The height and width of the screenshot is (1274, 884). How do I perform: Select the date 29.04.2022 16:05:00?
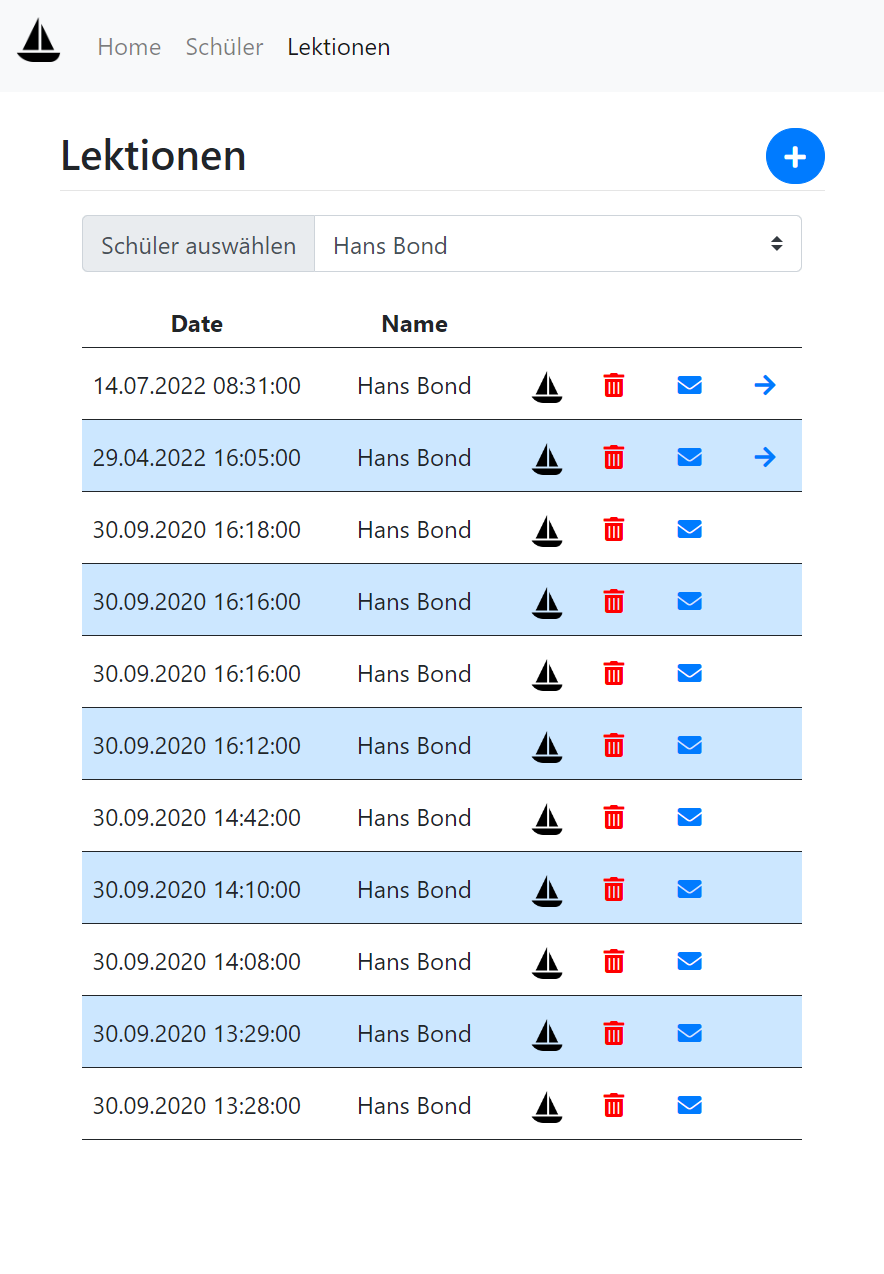(197, 458)
